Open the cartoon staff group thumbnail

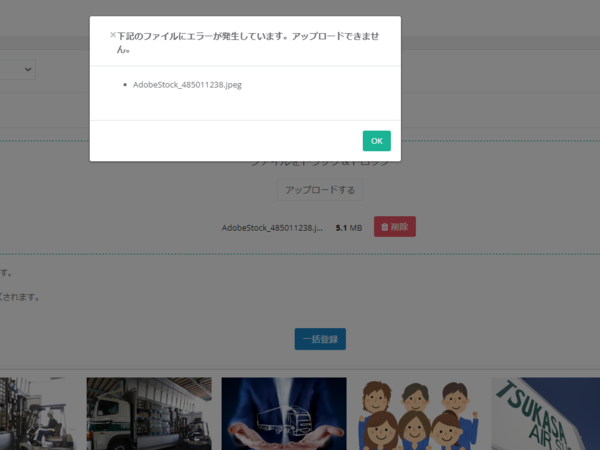[419, 413]
